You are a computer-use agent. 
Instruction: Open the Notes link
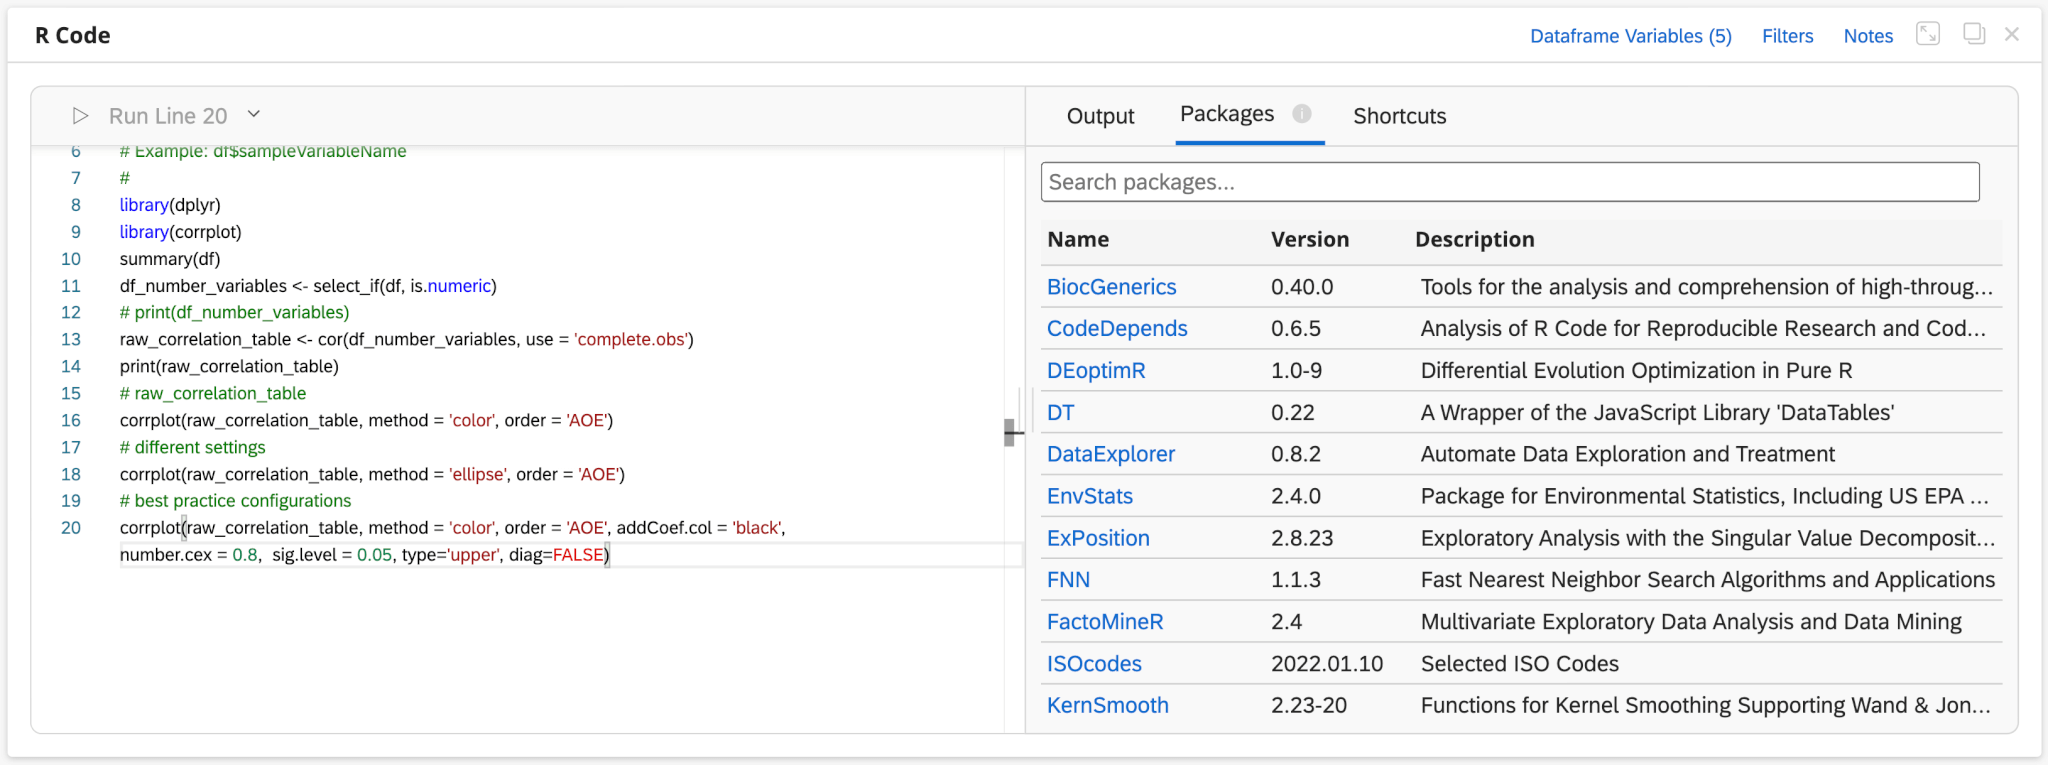pyautogui.click(x=1868, y=36)
